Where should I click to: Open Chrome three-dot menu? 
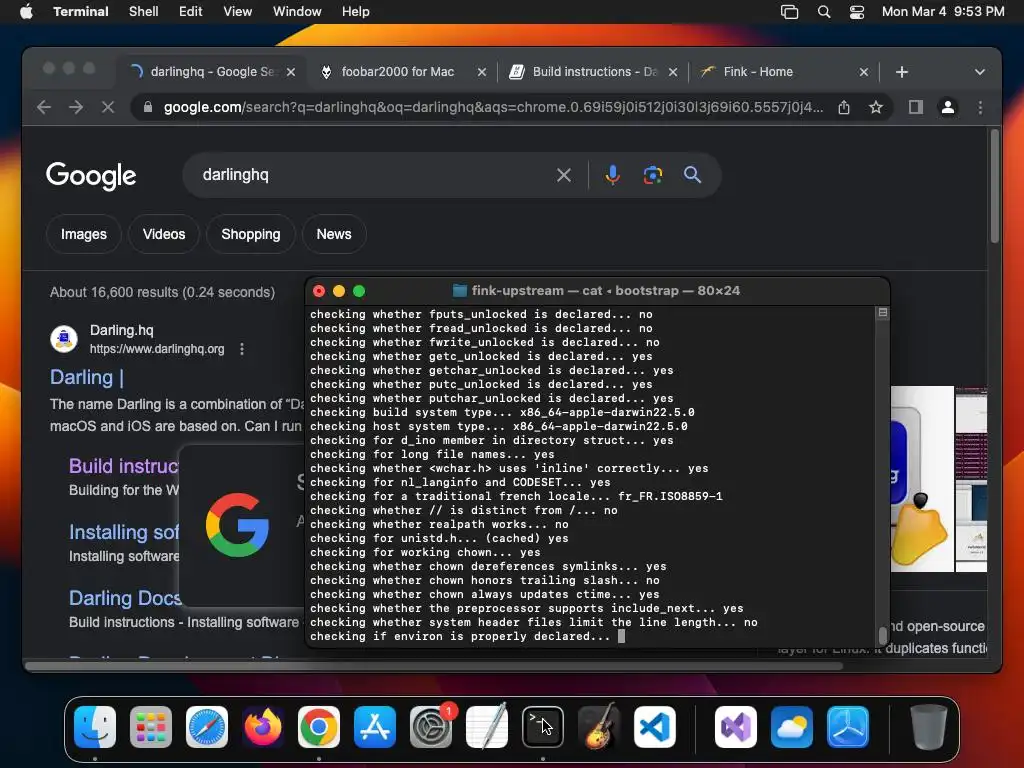[x=980, y=107]
